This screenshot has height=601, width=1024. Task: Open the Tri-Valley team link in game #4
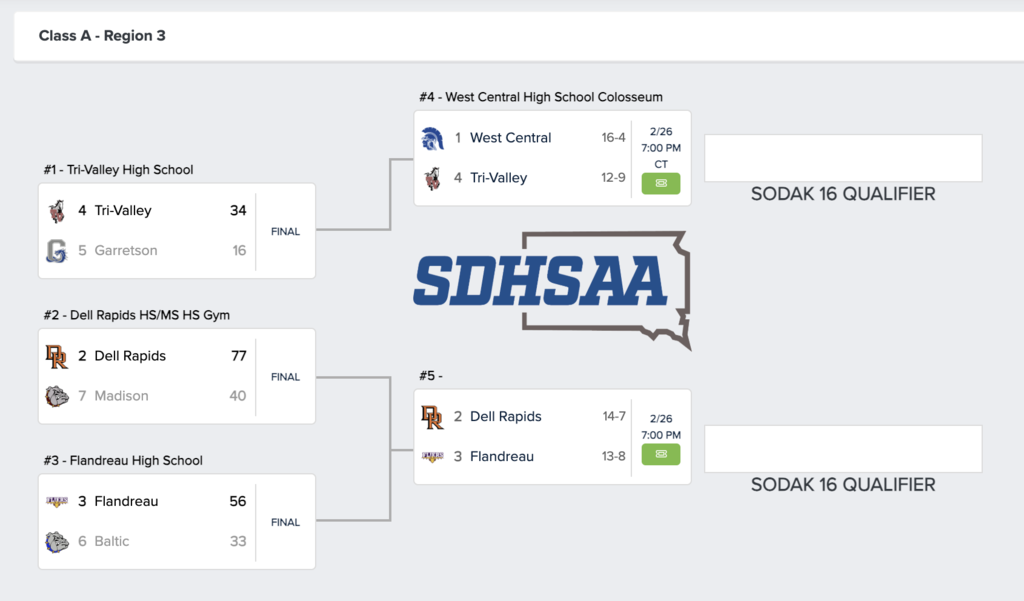click(498, 177)
